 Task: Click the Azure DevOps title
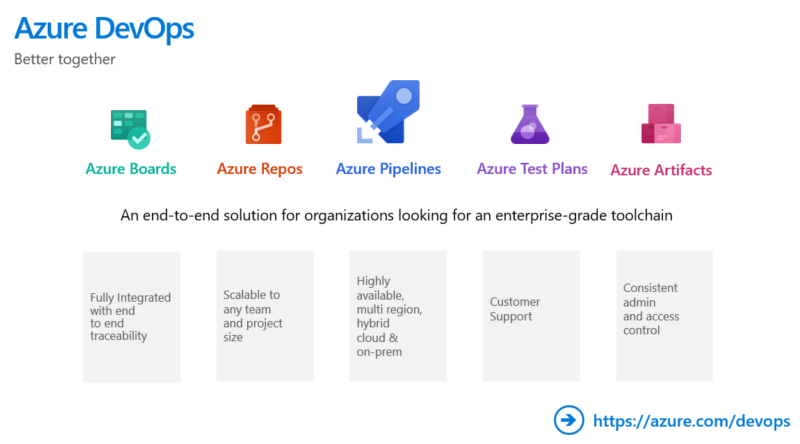point(104,28)
